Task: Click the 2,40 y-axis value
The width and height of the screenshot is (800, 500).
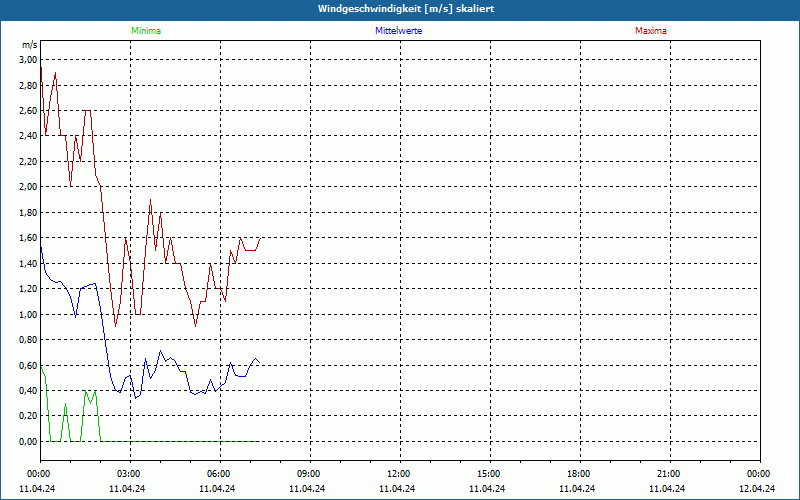Action: pyautogui.click(x=28, y=136)
